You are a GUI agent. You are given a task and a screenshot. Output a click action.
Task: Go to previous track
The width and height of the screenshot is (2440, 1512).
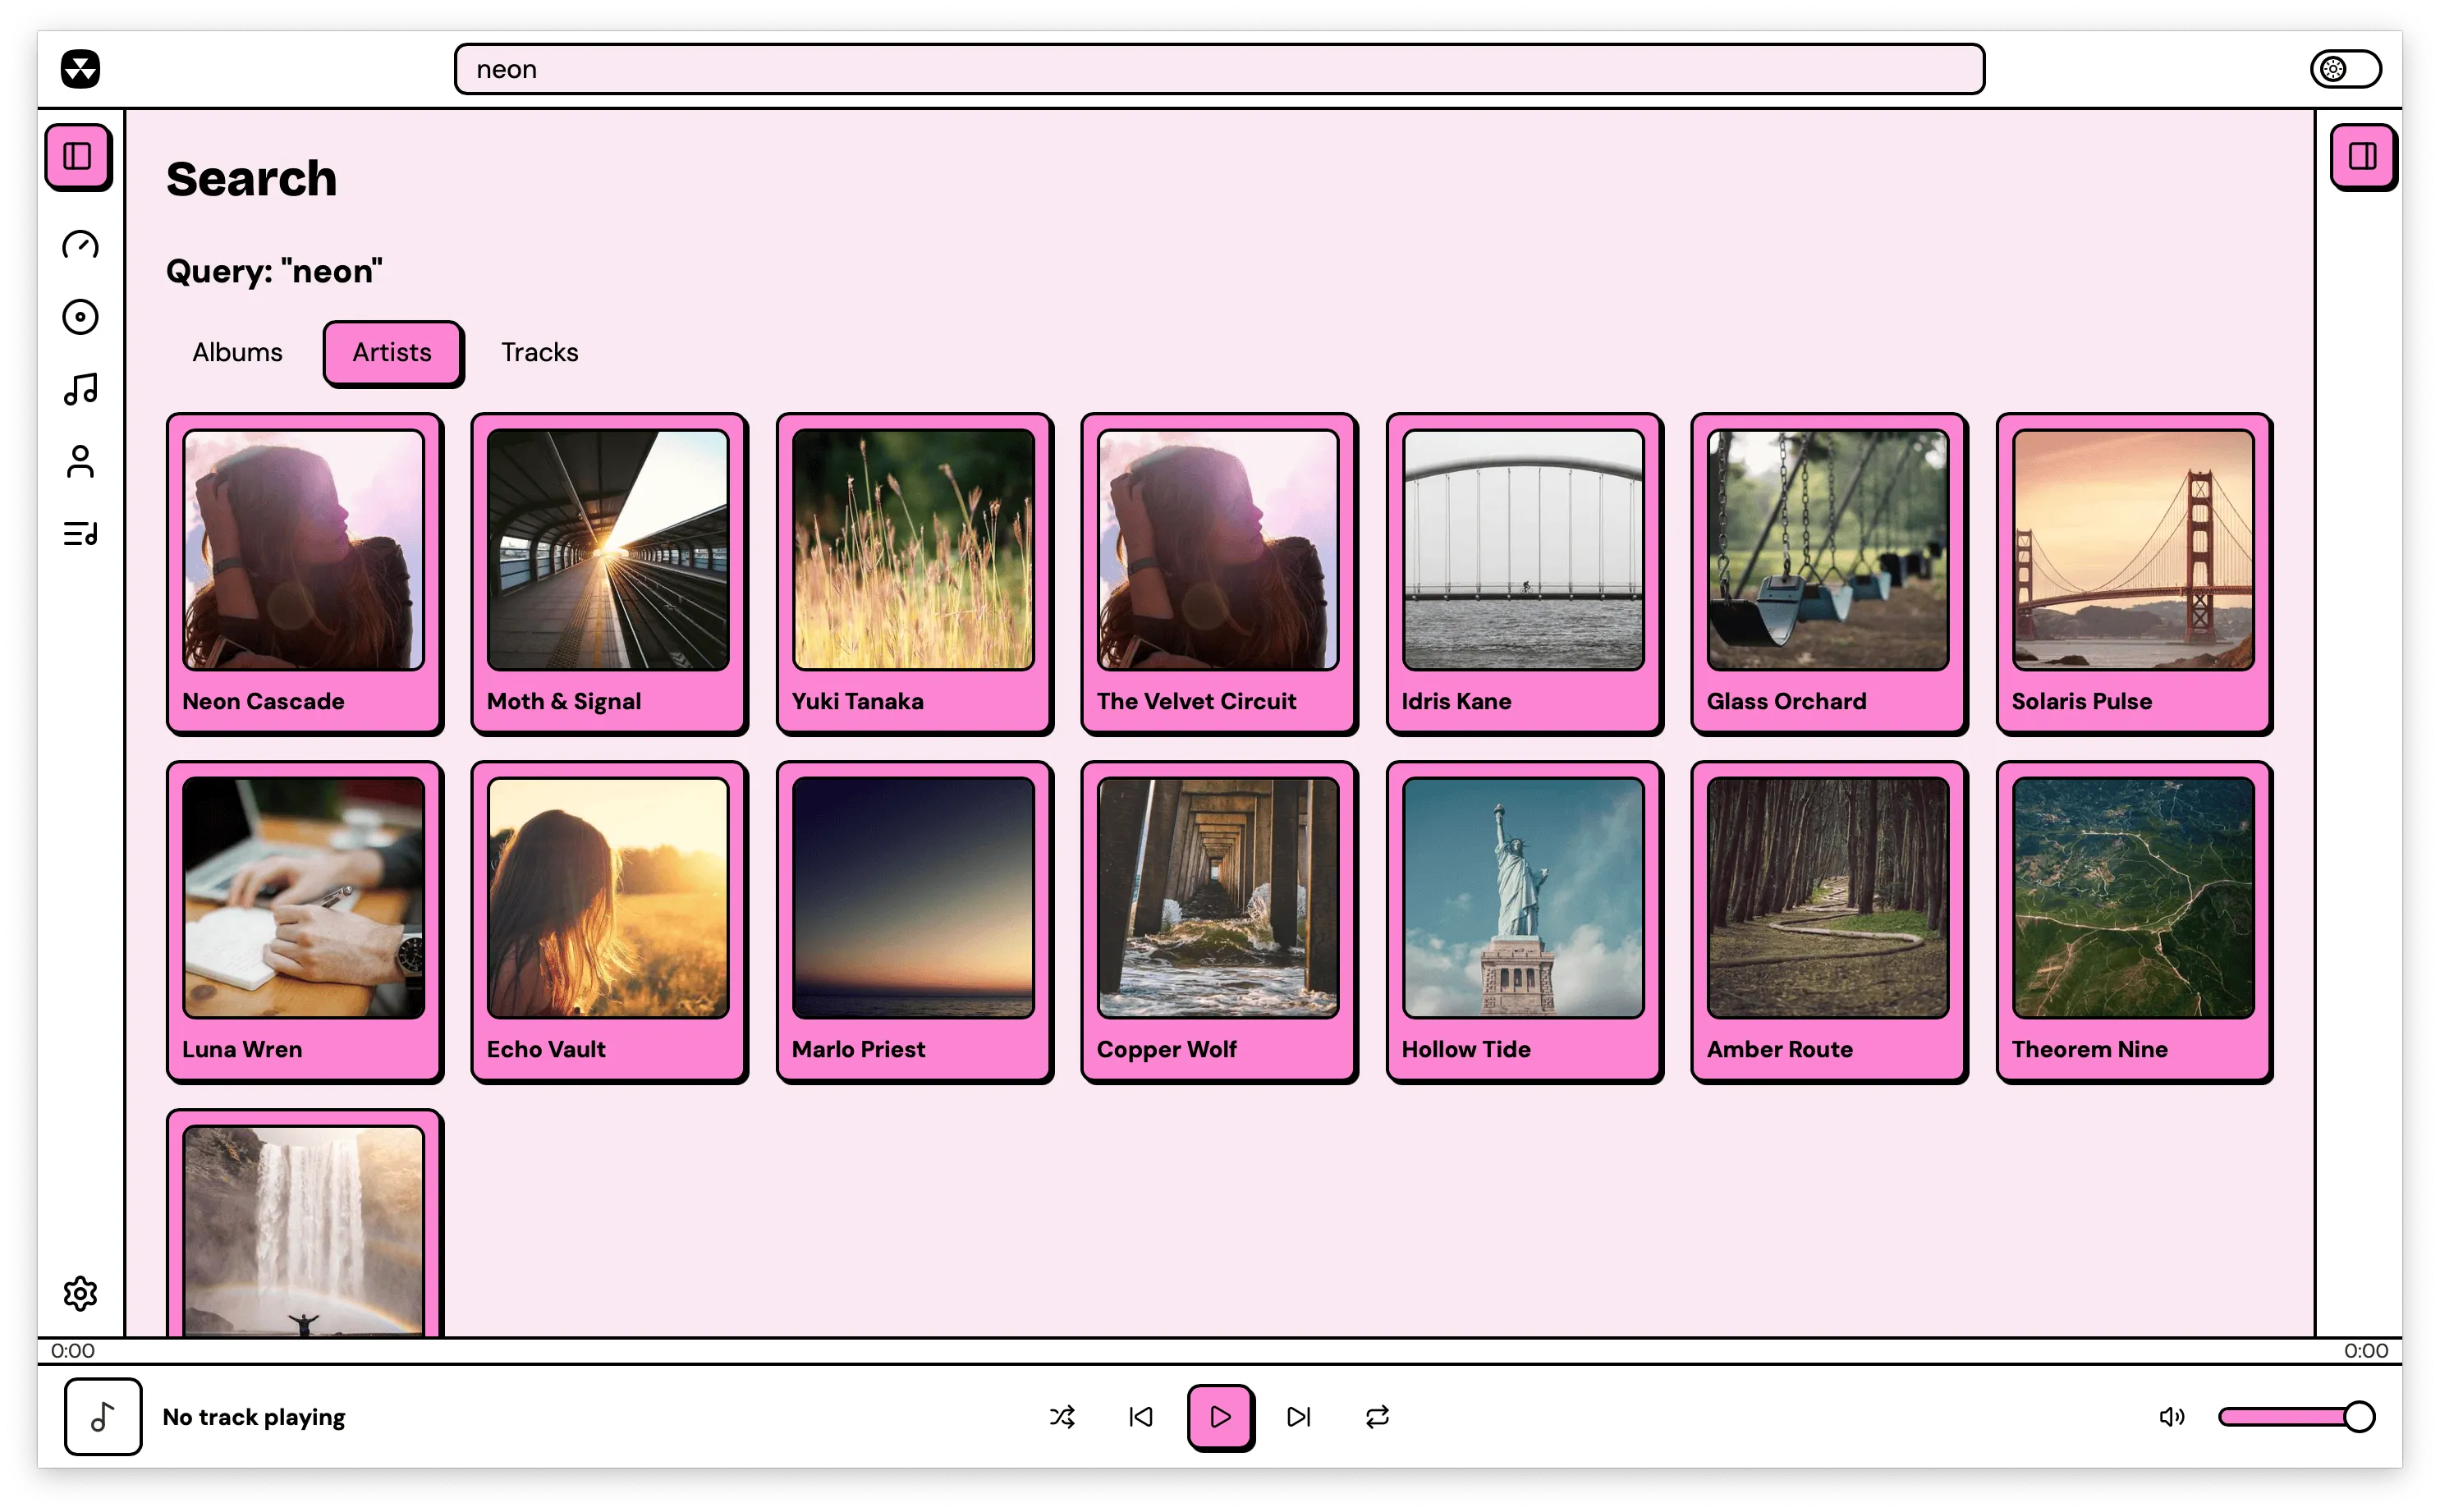pyautogui.click(x=1141, y=1416)
